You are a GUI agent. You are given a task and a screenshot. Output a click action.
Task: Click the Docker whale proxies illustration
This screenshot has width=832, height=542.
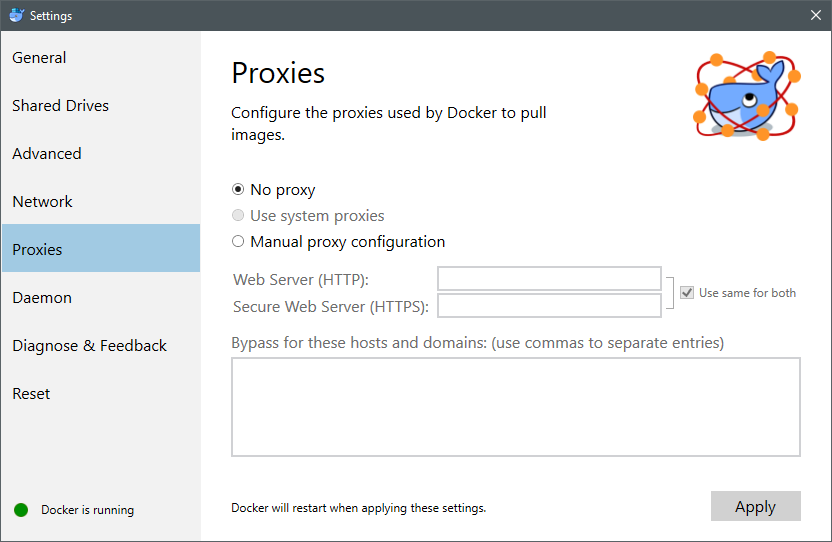tap(747, 96)
